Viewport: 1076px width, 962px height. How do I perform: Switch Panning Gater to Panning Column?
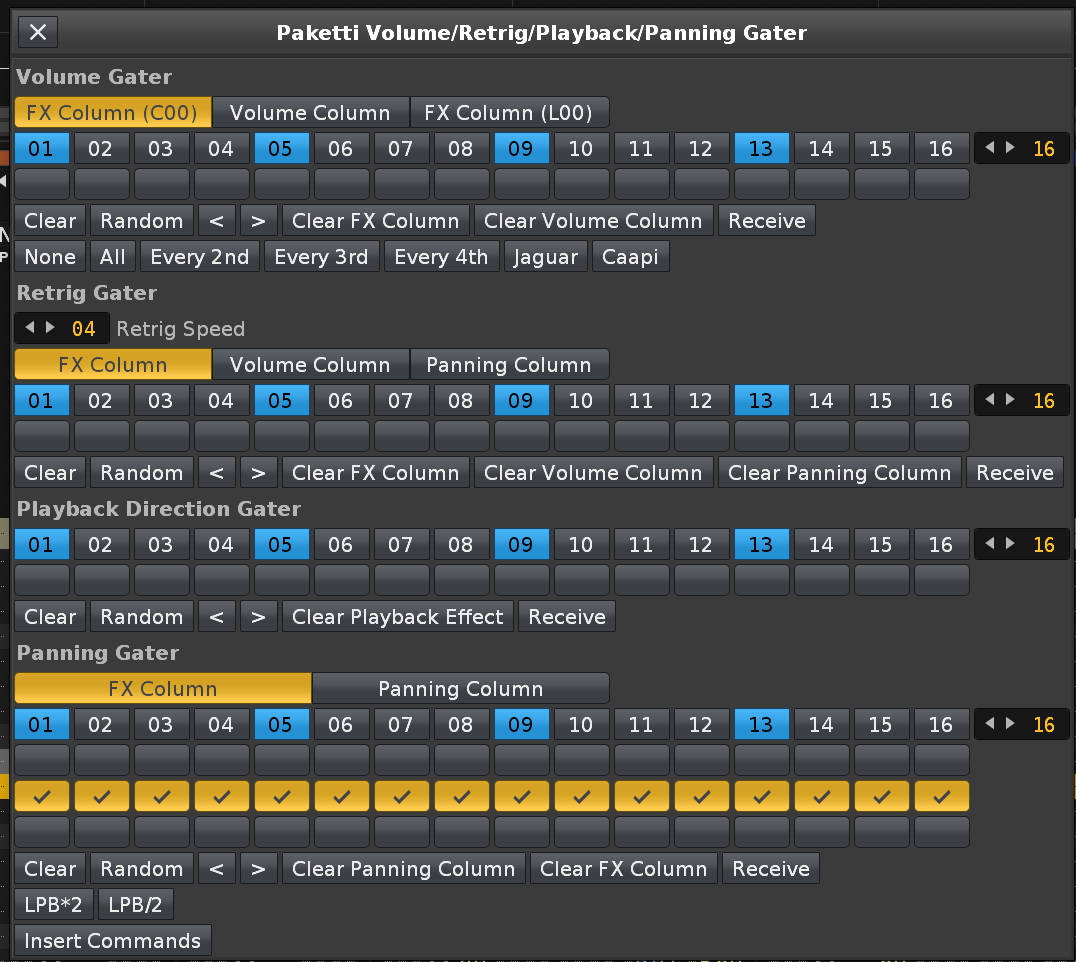click(460, 689)
